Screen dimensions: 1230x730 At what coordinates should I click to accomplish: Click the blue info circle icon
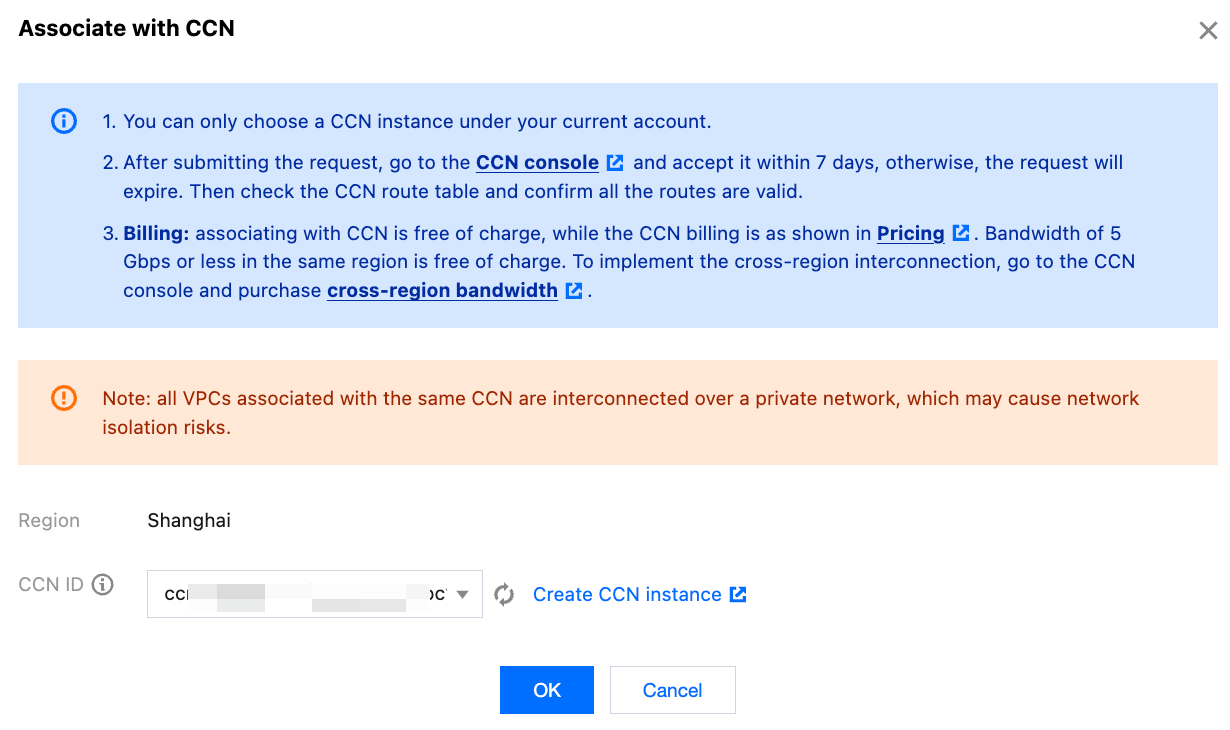pyautogui.click(x=63, y=122)
